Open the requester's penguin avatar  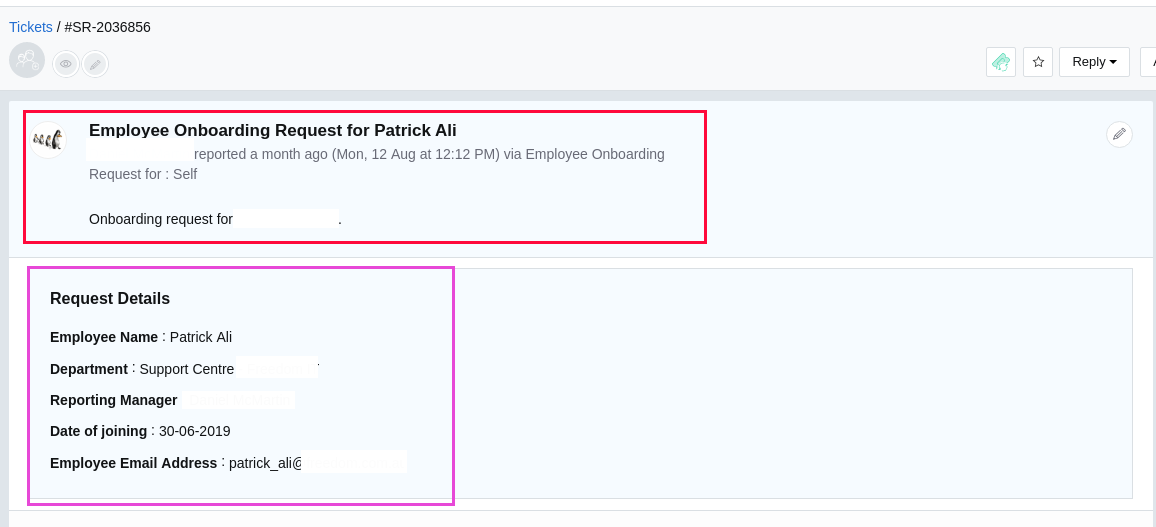[x=49, y=139]
